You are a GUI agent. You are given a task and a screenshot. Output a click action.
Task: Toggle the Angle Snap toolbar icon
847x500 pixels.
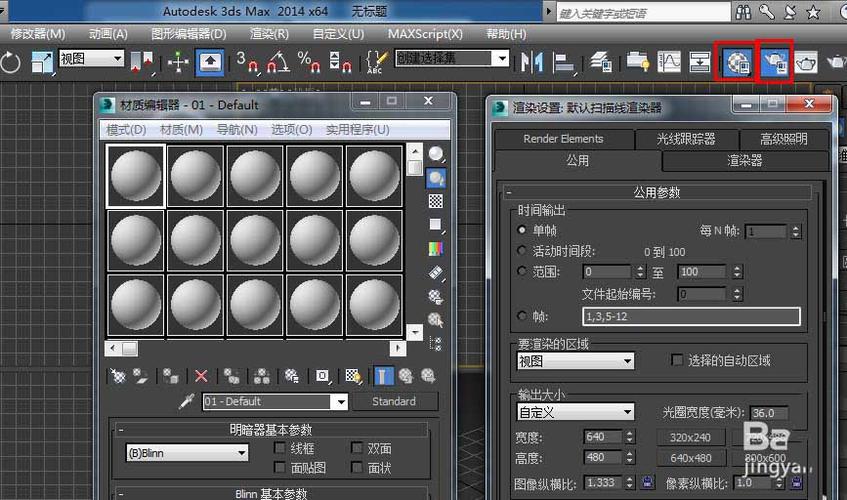point(279,63)
